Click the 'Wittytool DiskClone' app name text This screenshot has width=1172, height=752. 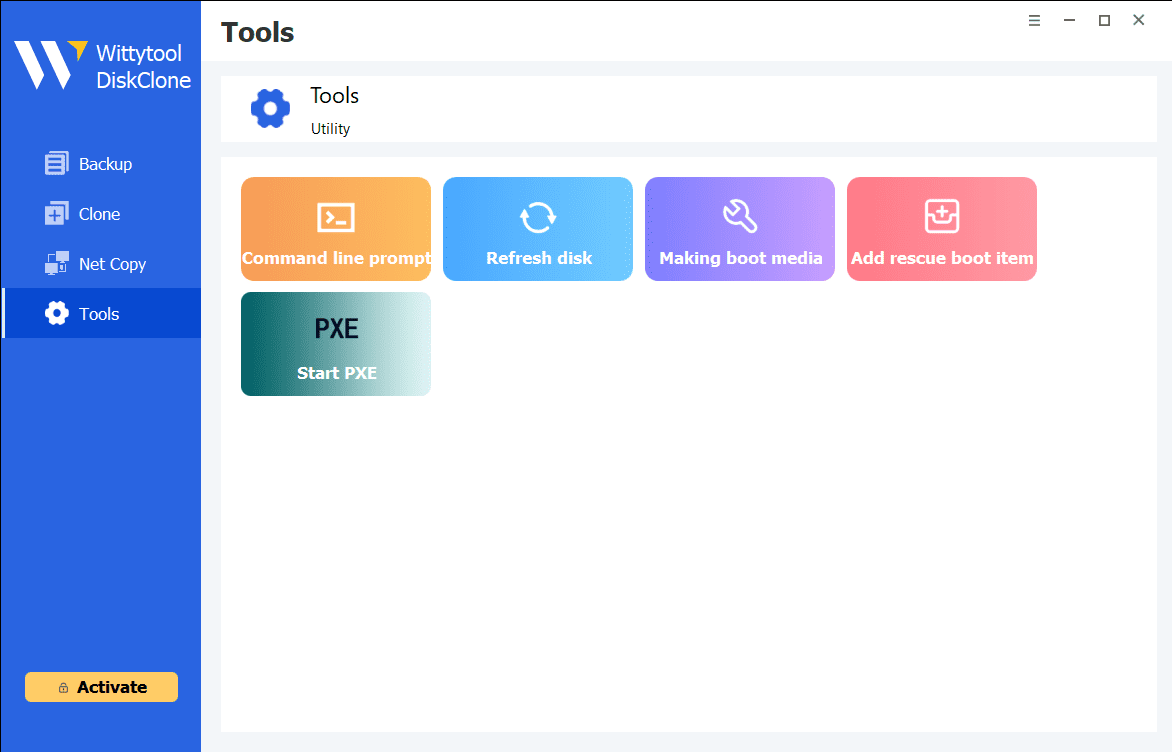143,67
